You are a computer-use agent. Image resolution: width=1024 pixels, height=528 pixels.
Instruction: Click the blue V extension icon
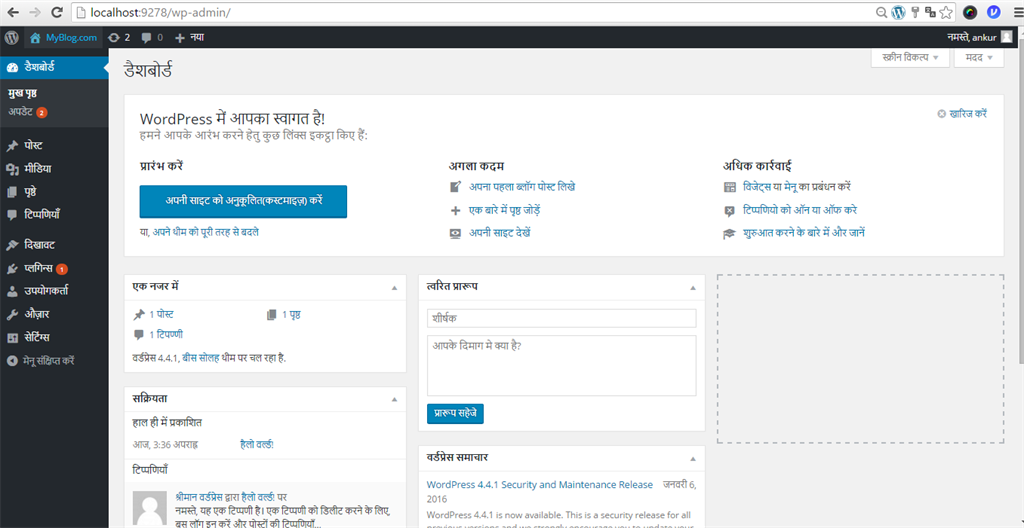[x=993, y=12]
